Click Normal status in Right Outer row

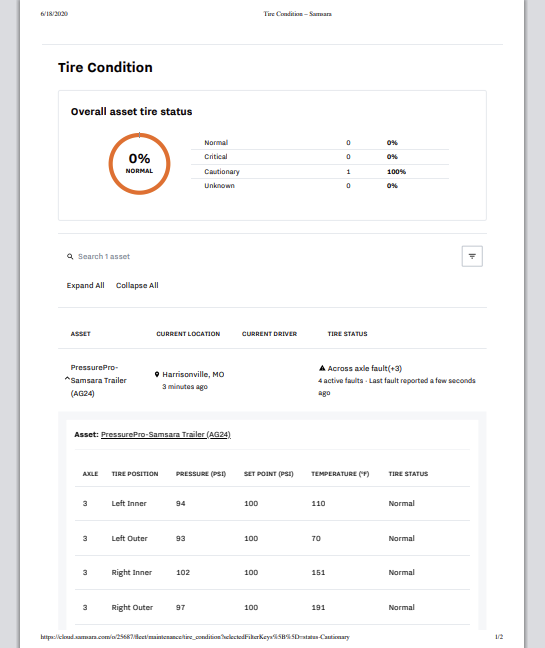pyautogui.click(x=402, y=608)
